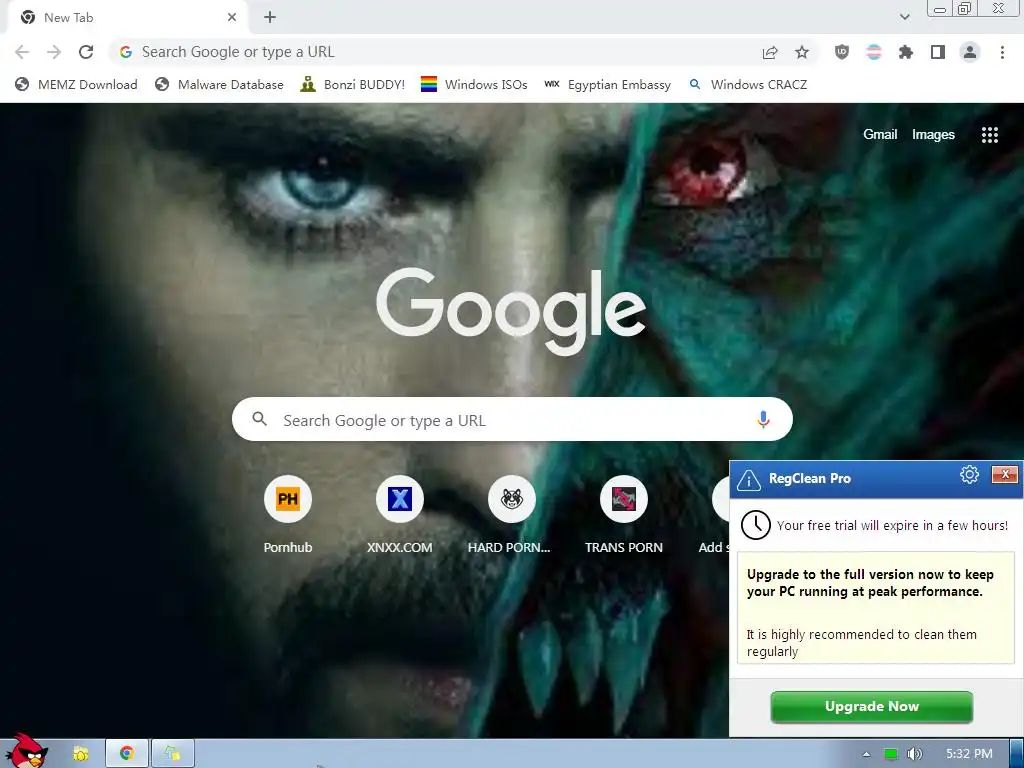
Task: Click the Gmail link
Action: pyautogui.click(x=880, y=135)
